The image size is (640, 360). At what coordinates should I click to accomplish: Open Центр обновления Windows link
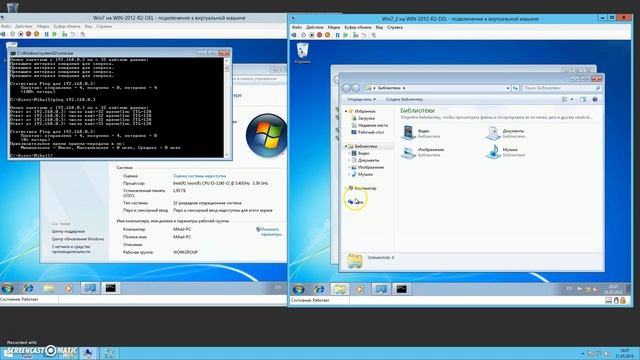(78, 239)
